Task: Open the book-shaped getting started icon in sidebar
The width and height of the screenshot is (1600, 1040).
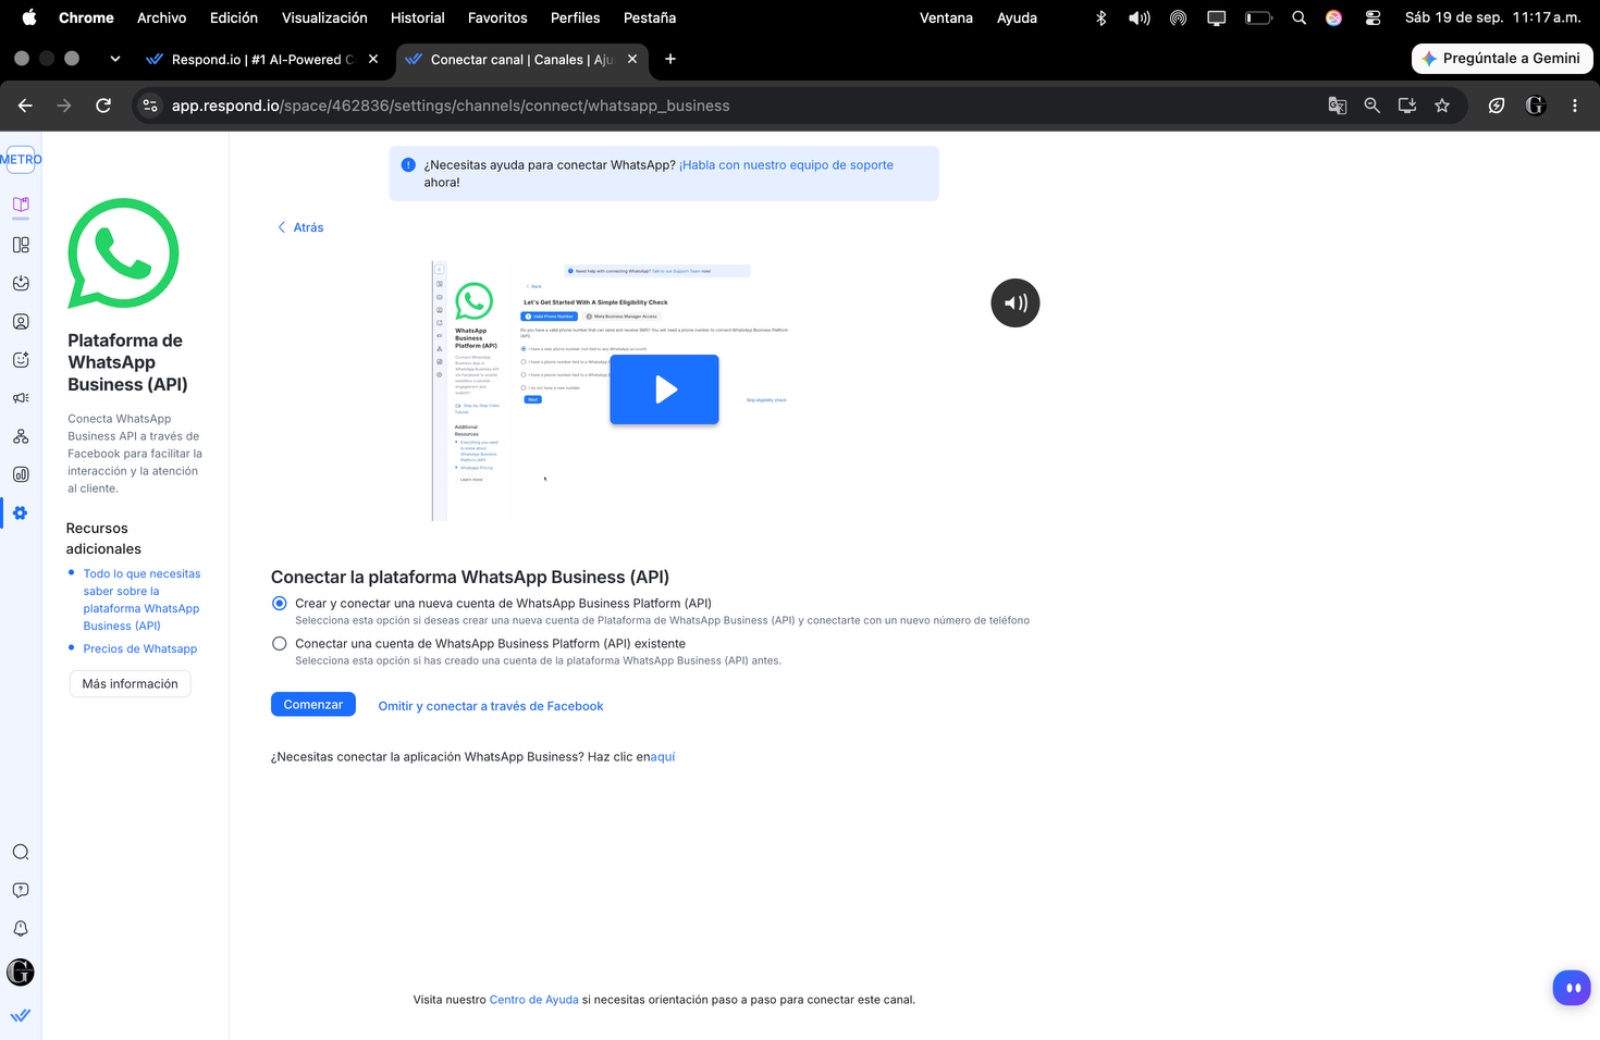Action: point(21,205)
